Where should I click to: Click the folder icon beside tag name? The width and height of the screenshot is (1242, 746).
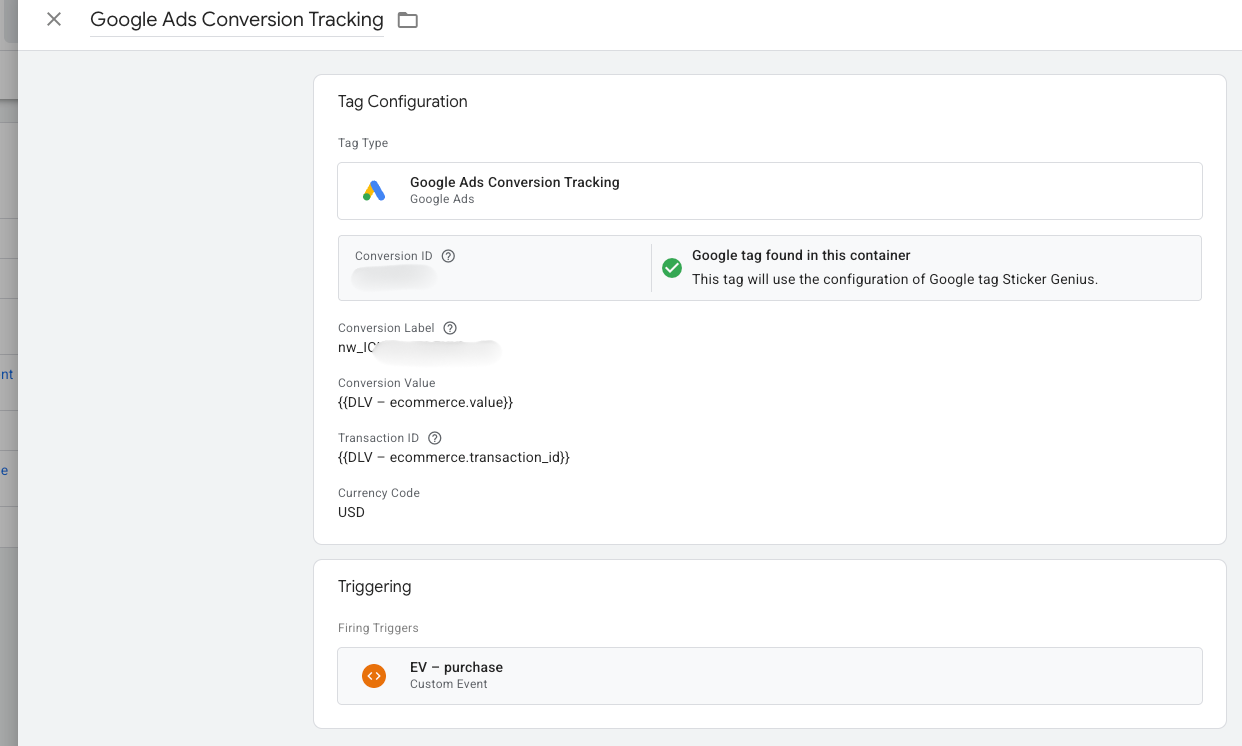pos(408,20)
